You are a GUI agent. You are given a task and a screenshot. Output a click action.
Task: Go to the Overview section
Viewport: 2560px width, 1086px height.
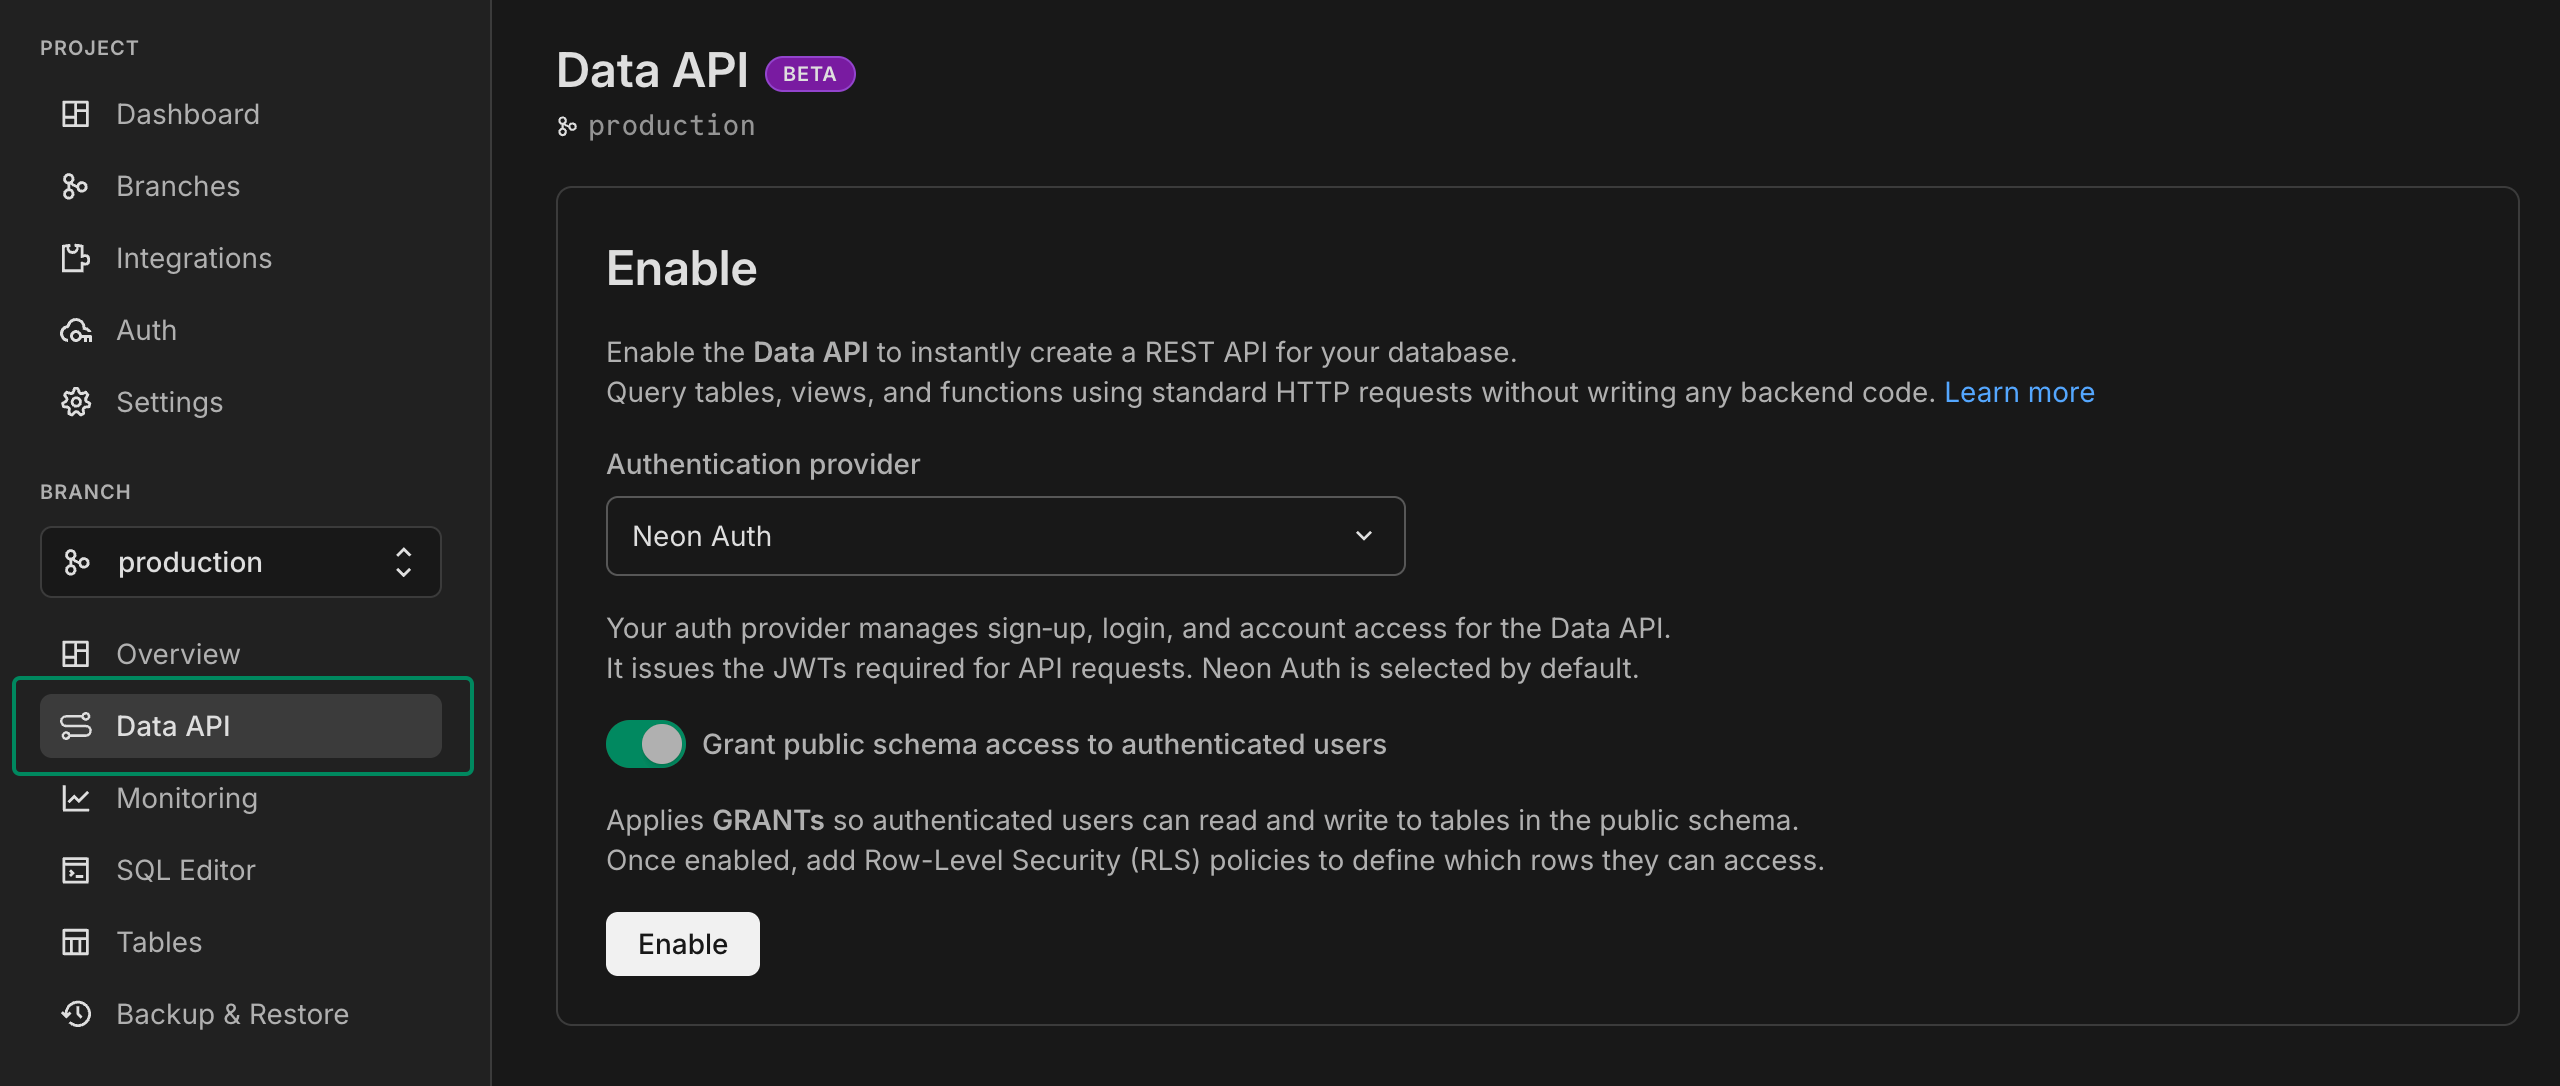click(x=177, y=653)
